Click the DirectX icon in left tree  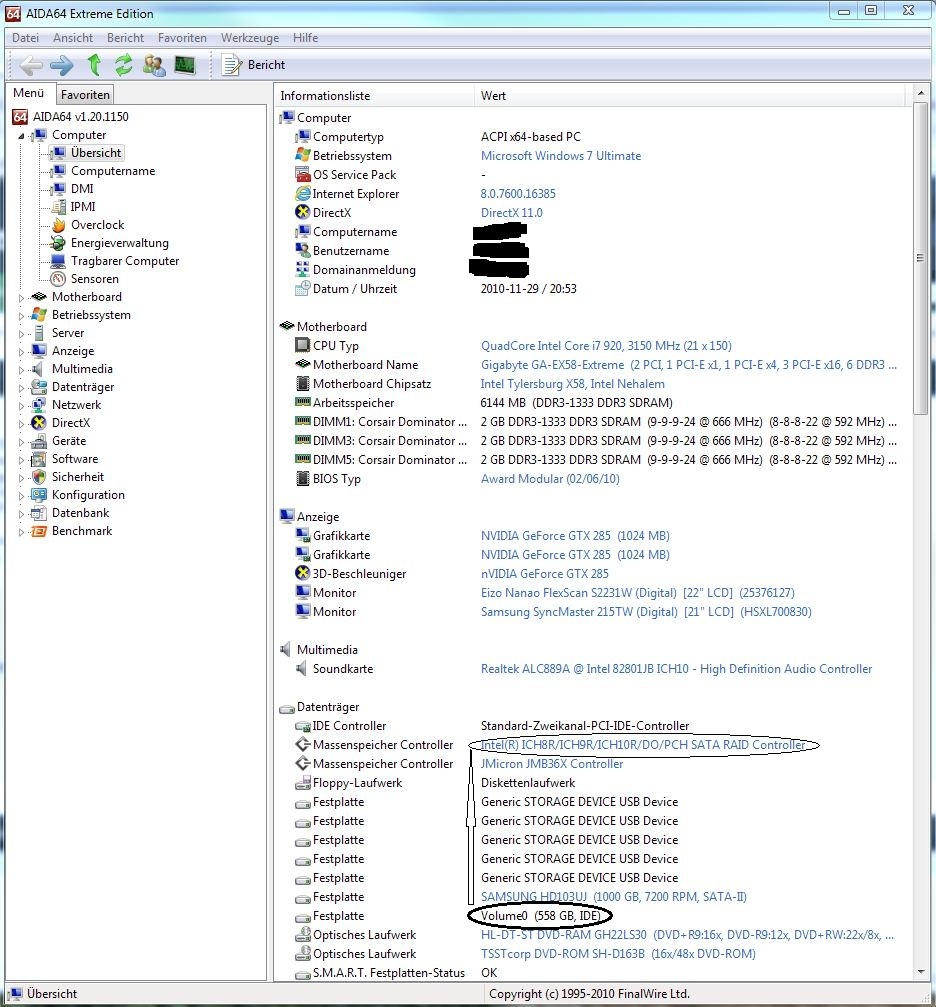(x=39, y=423)
